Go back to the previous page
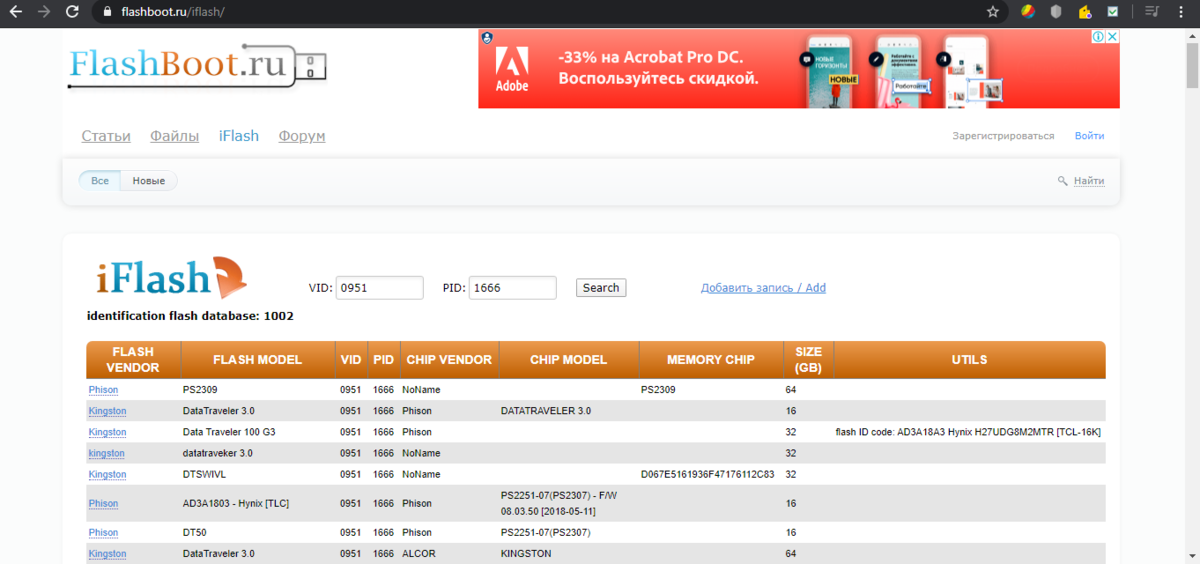Screen dimensions: 1200x564 pos(16,12)
